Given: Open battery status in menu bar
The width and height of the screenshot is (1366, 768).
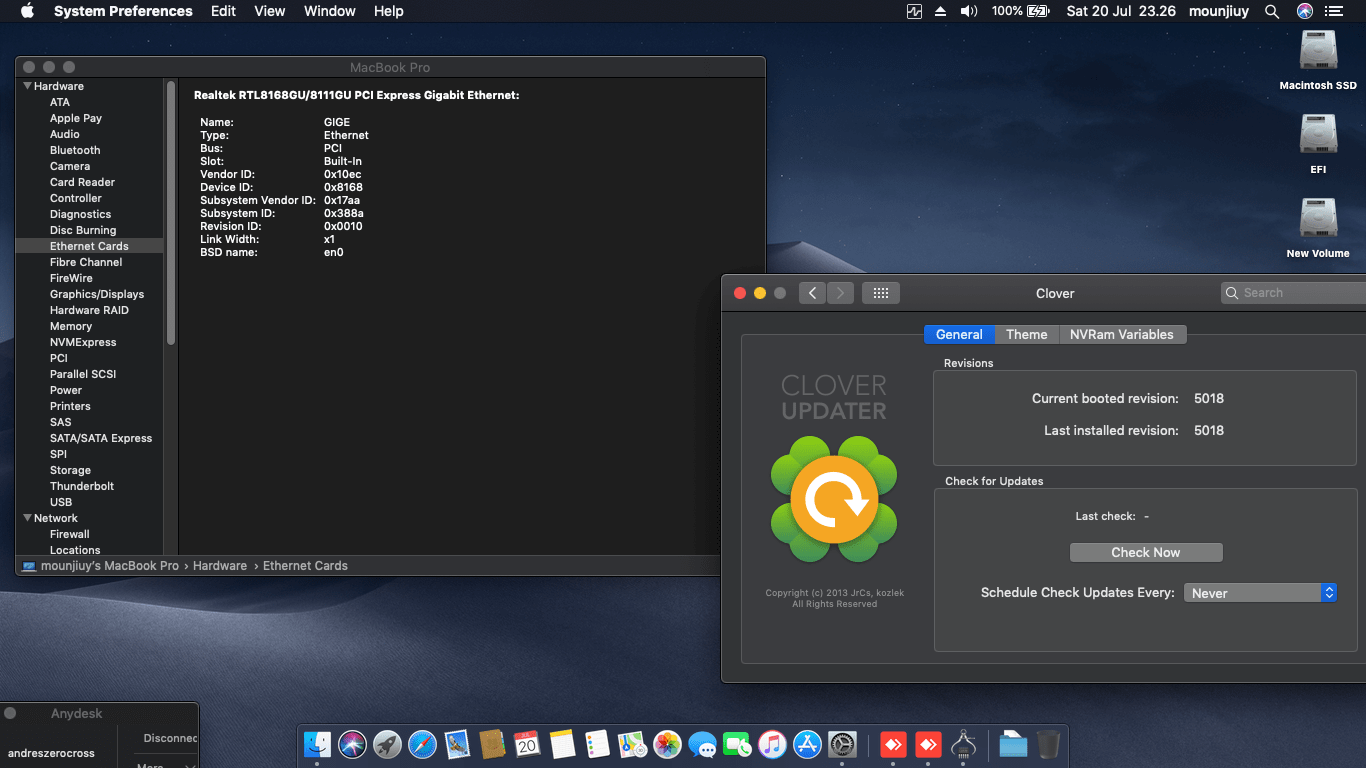Looking at the screenshot, I should pyautogui.click(x=1021, y=11).
